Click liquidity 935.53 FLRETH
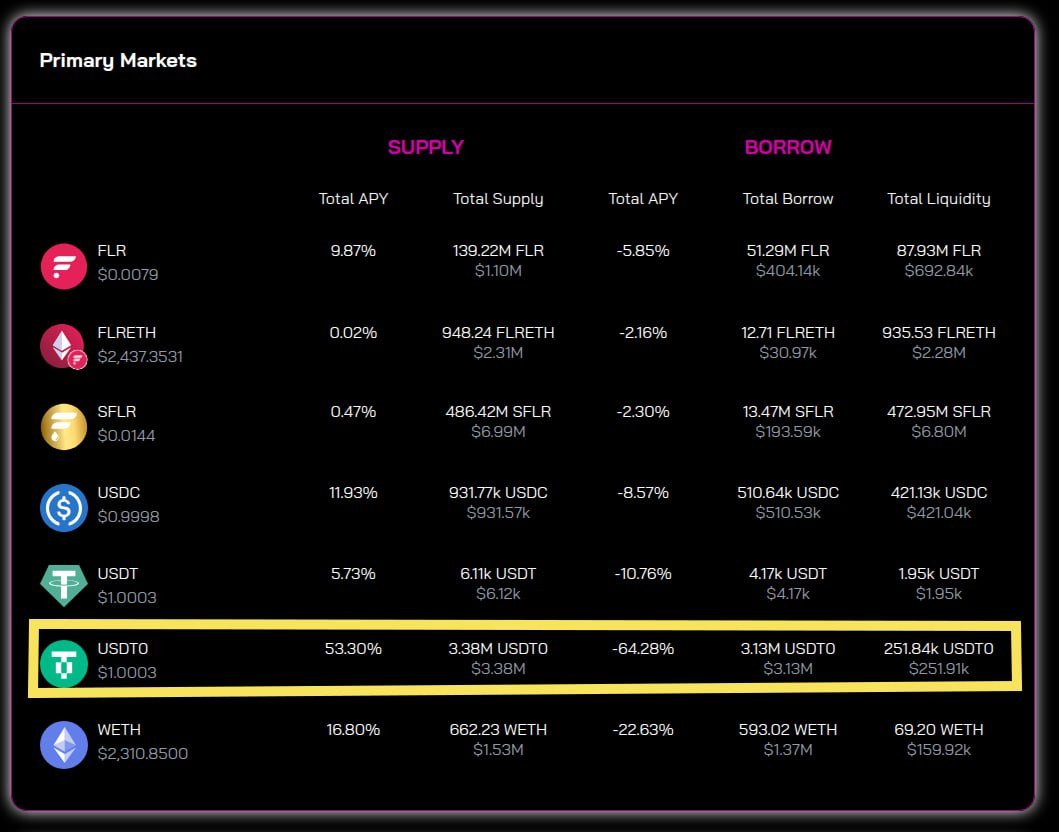Image resolution: width=1059 pixels, height=832 pixels. click(x=939, y=333)
